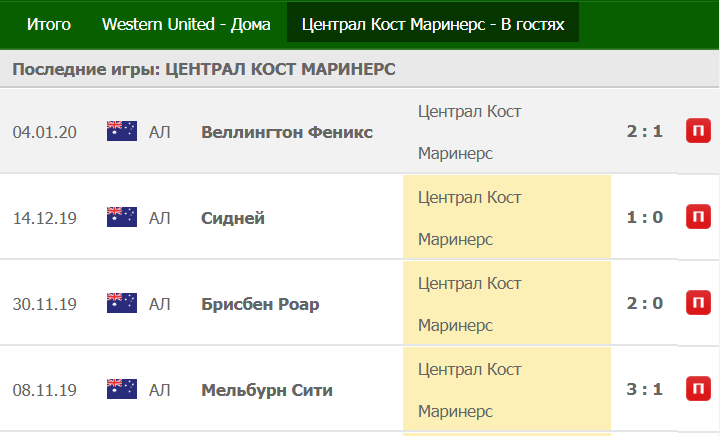The width and height of the screenshot is (720, 436).
Task: Click the 1 : 0 score against Сидней
Action: tap(645, 217)
